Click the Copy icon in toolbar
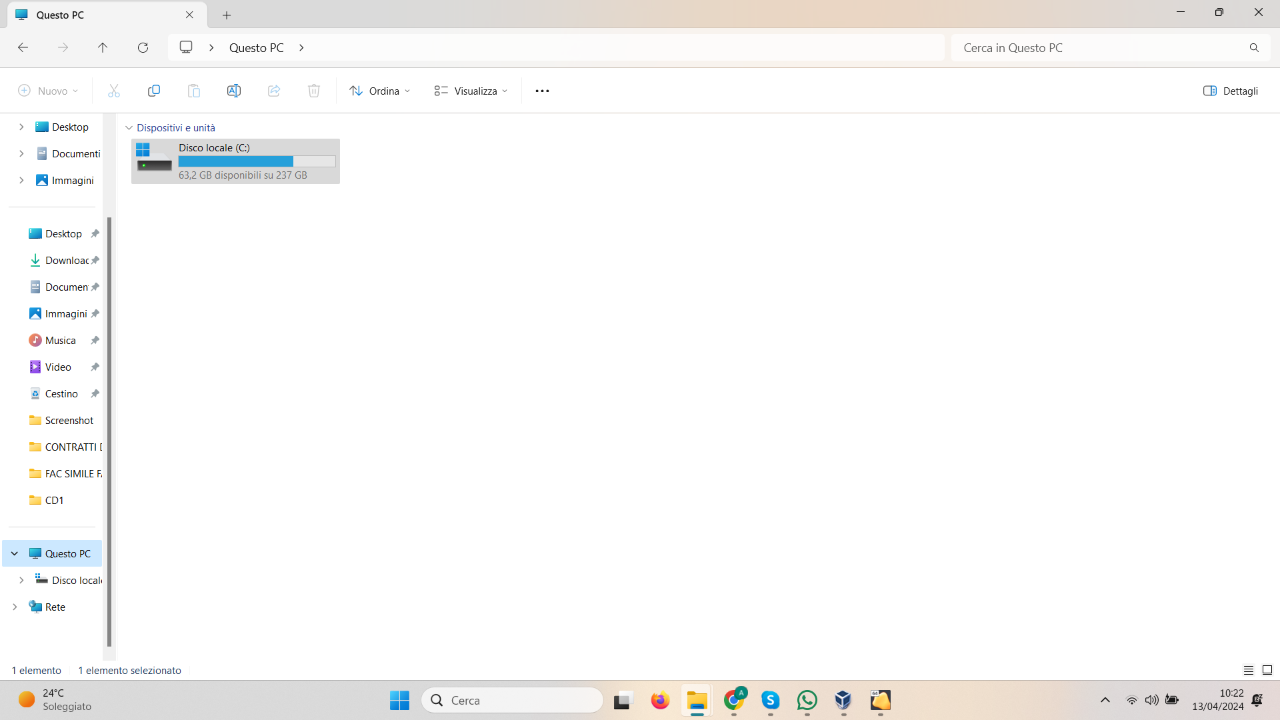1280x720 pixels. (x=154, y=91)
